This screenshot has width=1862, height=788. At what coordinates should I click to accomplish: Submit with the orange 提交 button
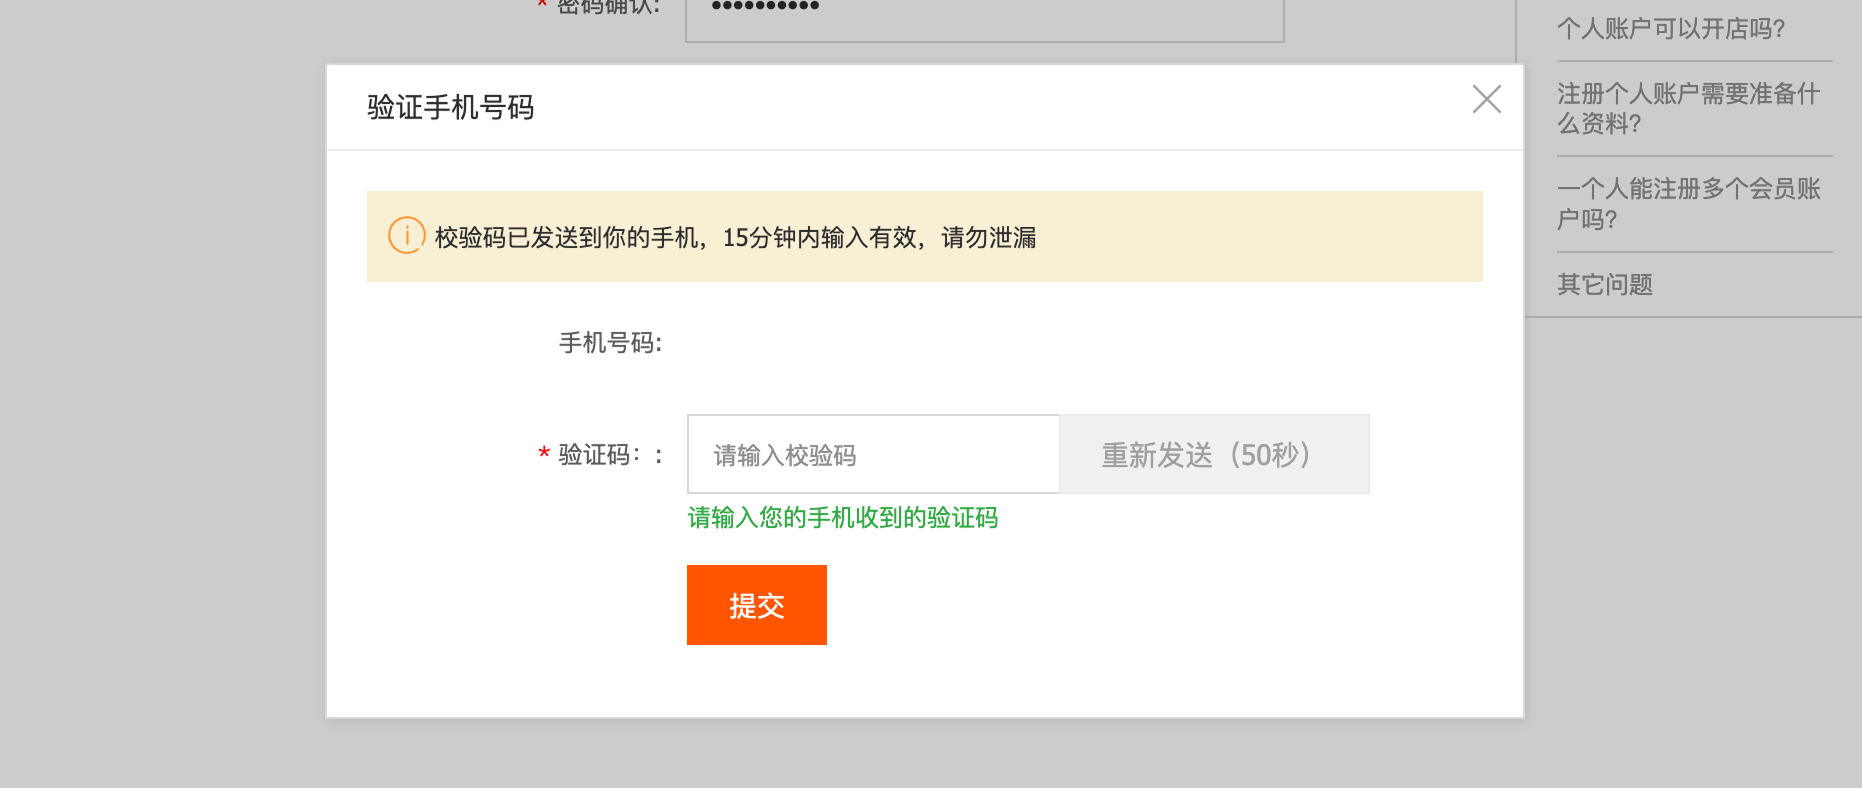[x=757, y=605]
